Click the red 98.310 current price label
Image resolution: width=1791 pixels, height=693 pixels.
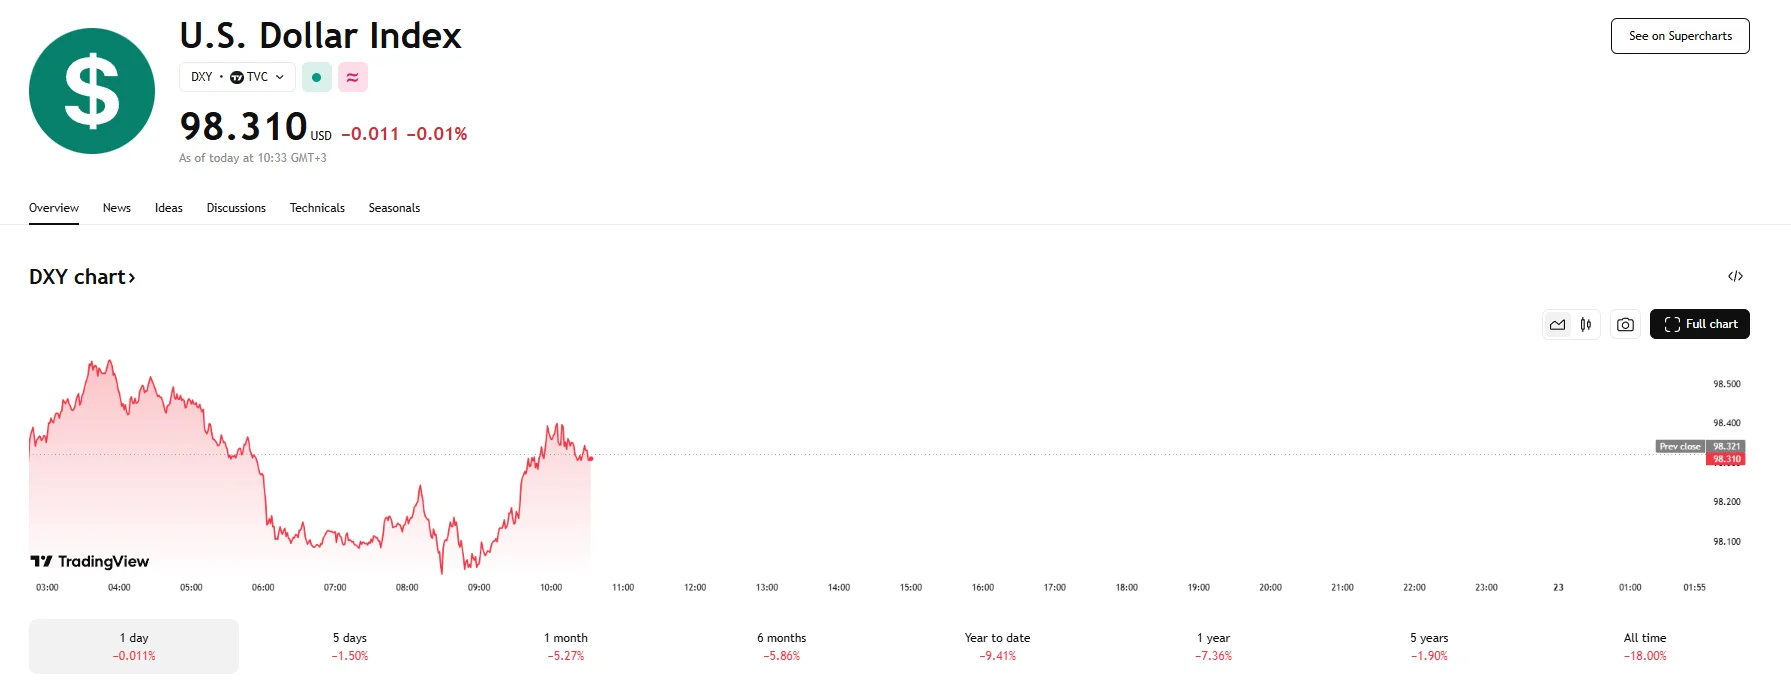tap(1727, 460)
